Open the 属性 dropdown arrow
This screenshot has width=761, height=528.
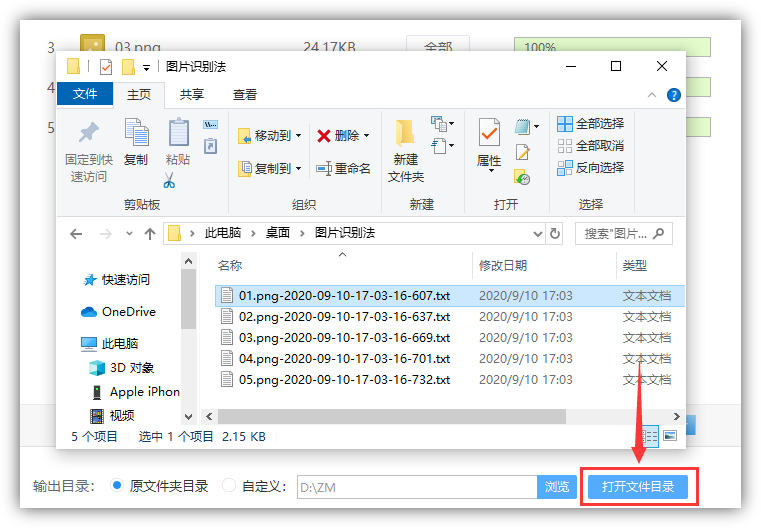click(x=491, y=170)
